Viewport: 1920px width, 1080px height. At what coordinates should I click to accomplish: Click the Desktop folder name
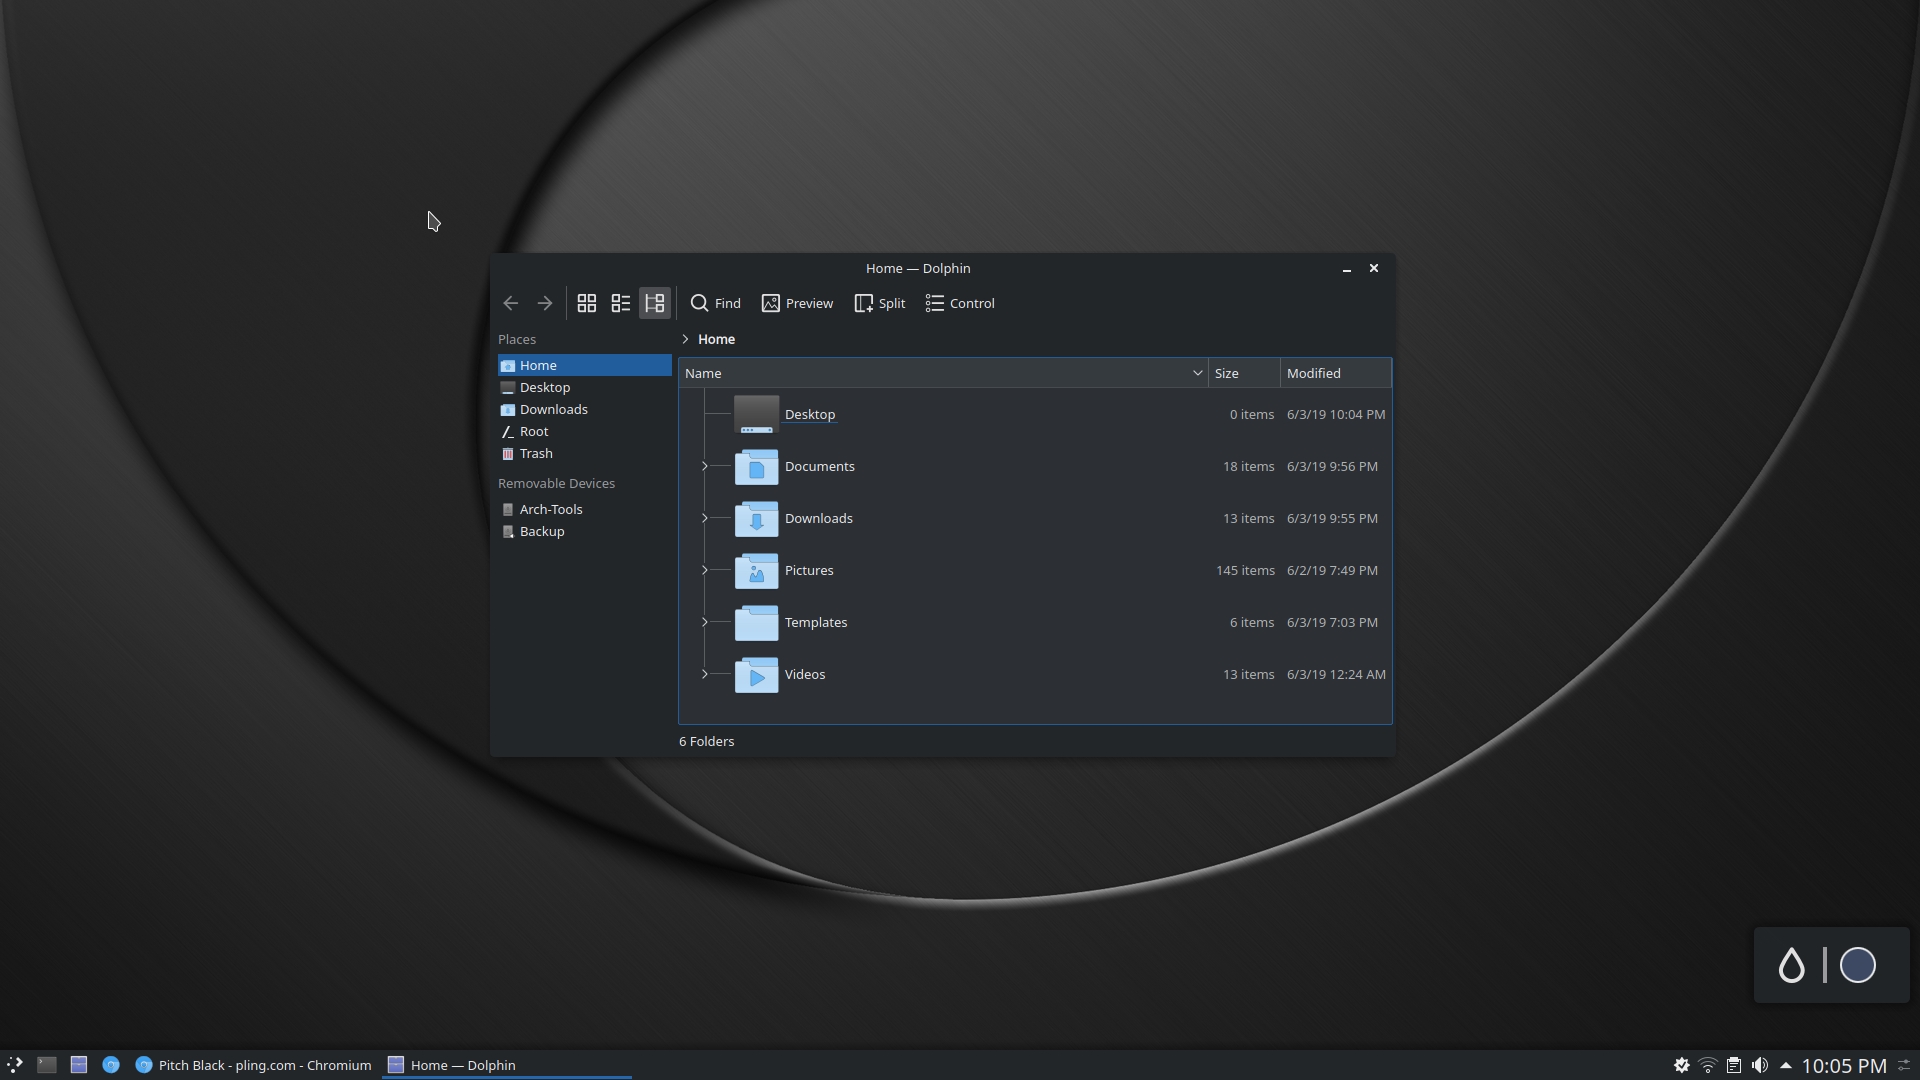tap(810, 414)
